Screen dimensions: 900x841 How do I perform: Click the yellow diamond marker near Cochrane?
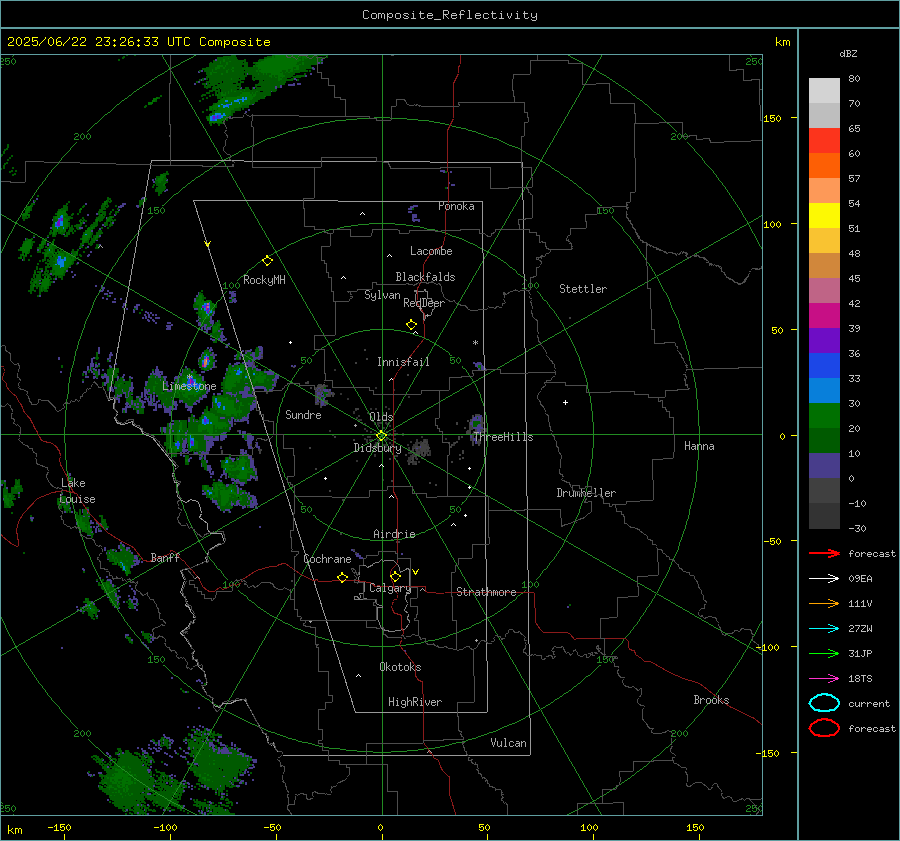click(x=342, y=577)
